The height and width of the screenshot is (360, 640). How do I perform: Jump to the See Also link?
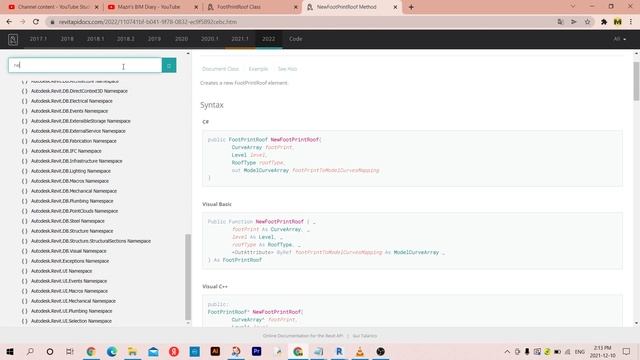click(x=287, y=69)
